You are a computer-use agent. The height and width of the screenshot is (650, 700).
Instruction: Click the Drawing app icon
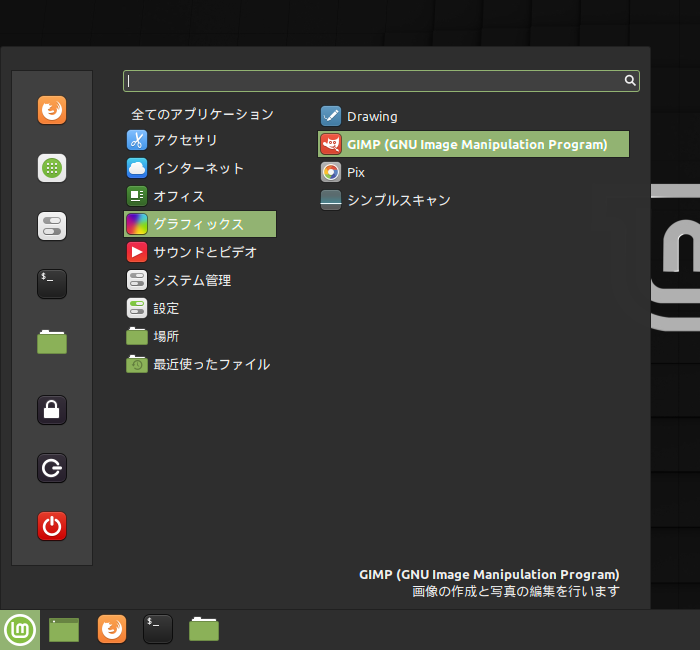point(331,116)
